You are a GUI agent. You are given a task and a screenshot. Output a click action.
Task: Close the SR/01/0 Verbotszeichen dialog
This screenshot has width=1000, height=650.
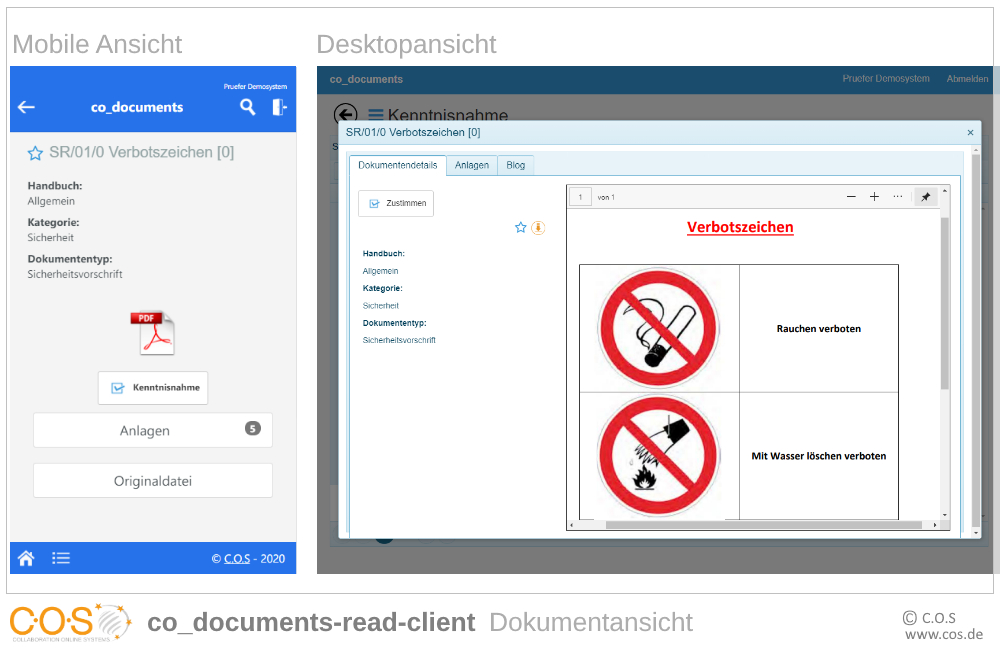pyautogui.click(x=970, y=133)
